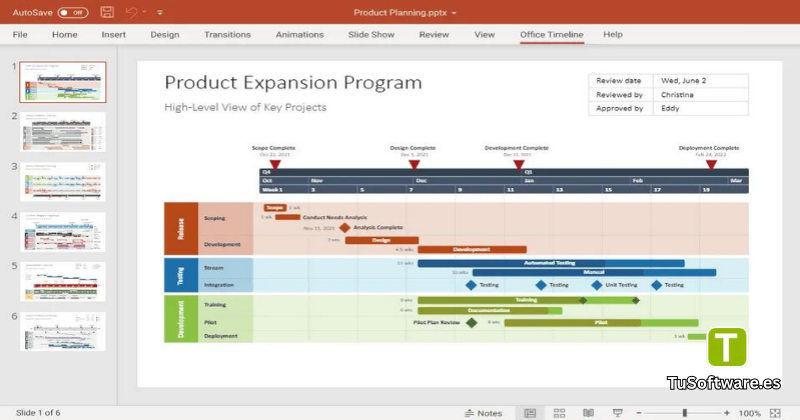The image size is (800, 420).
Task: Select slide 6 thumbnail in the panel
Action: pyautogui.click(x=63, y=332)
